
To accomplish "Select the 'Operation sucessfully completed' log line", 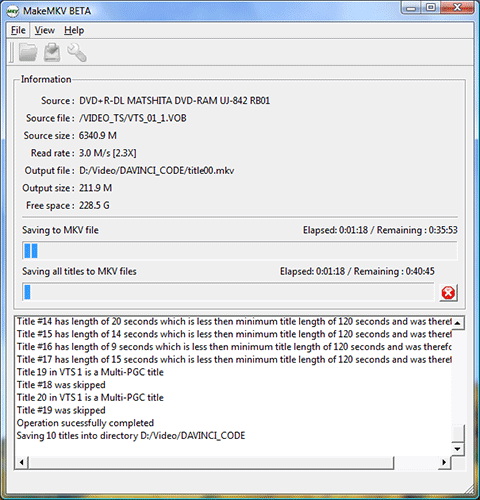I will [x=85, y=423].
